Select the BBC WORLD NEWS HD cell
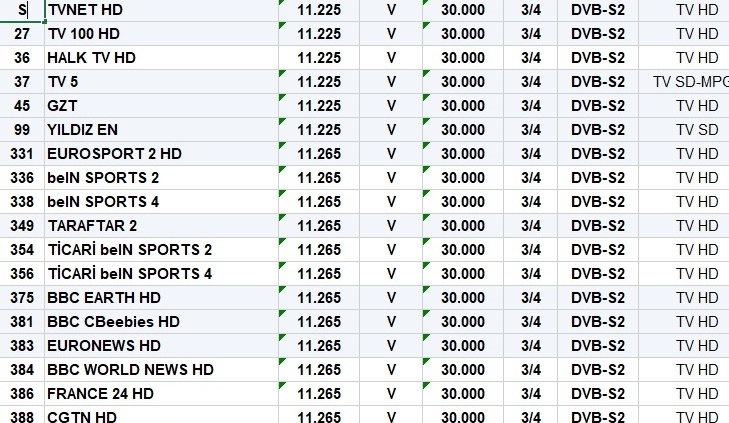Viewport: 729px width, 423px height. (162, 370)
